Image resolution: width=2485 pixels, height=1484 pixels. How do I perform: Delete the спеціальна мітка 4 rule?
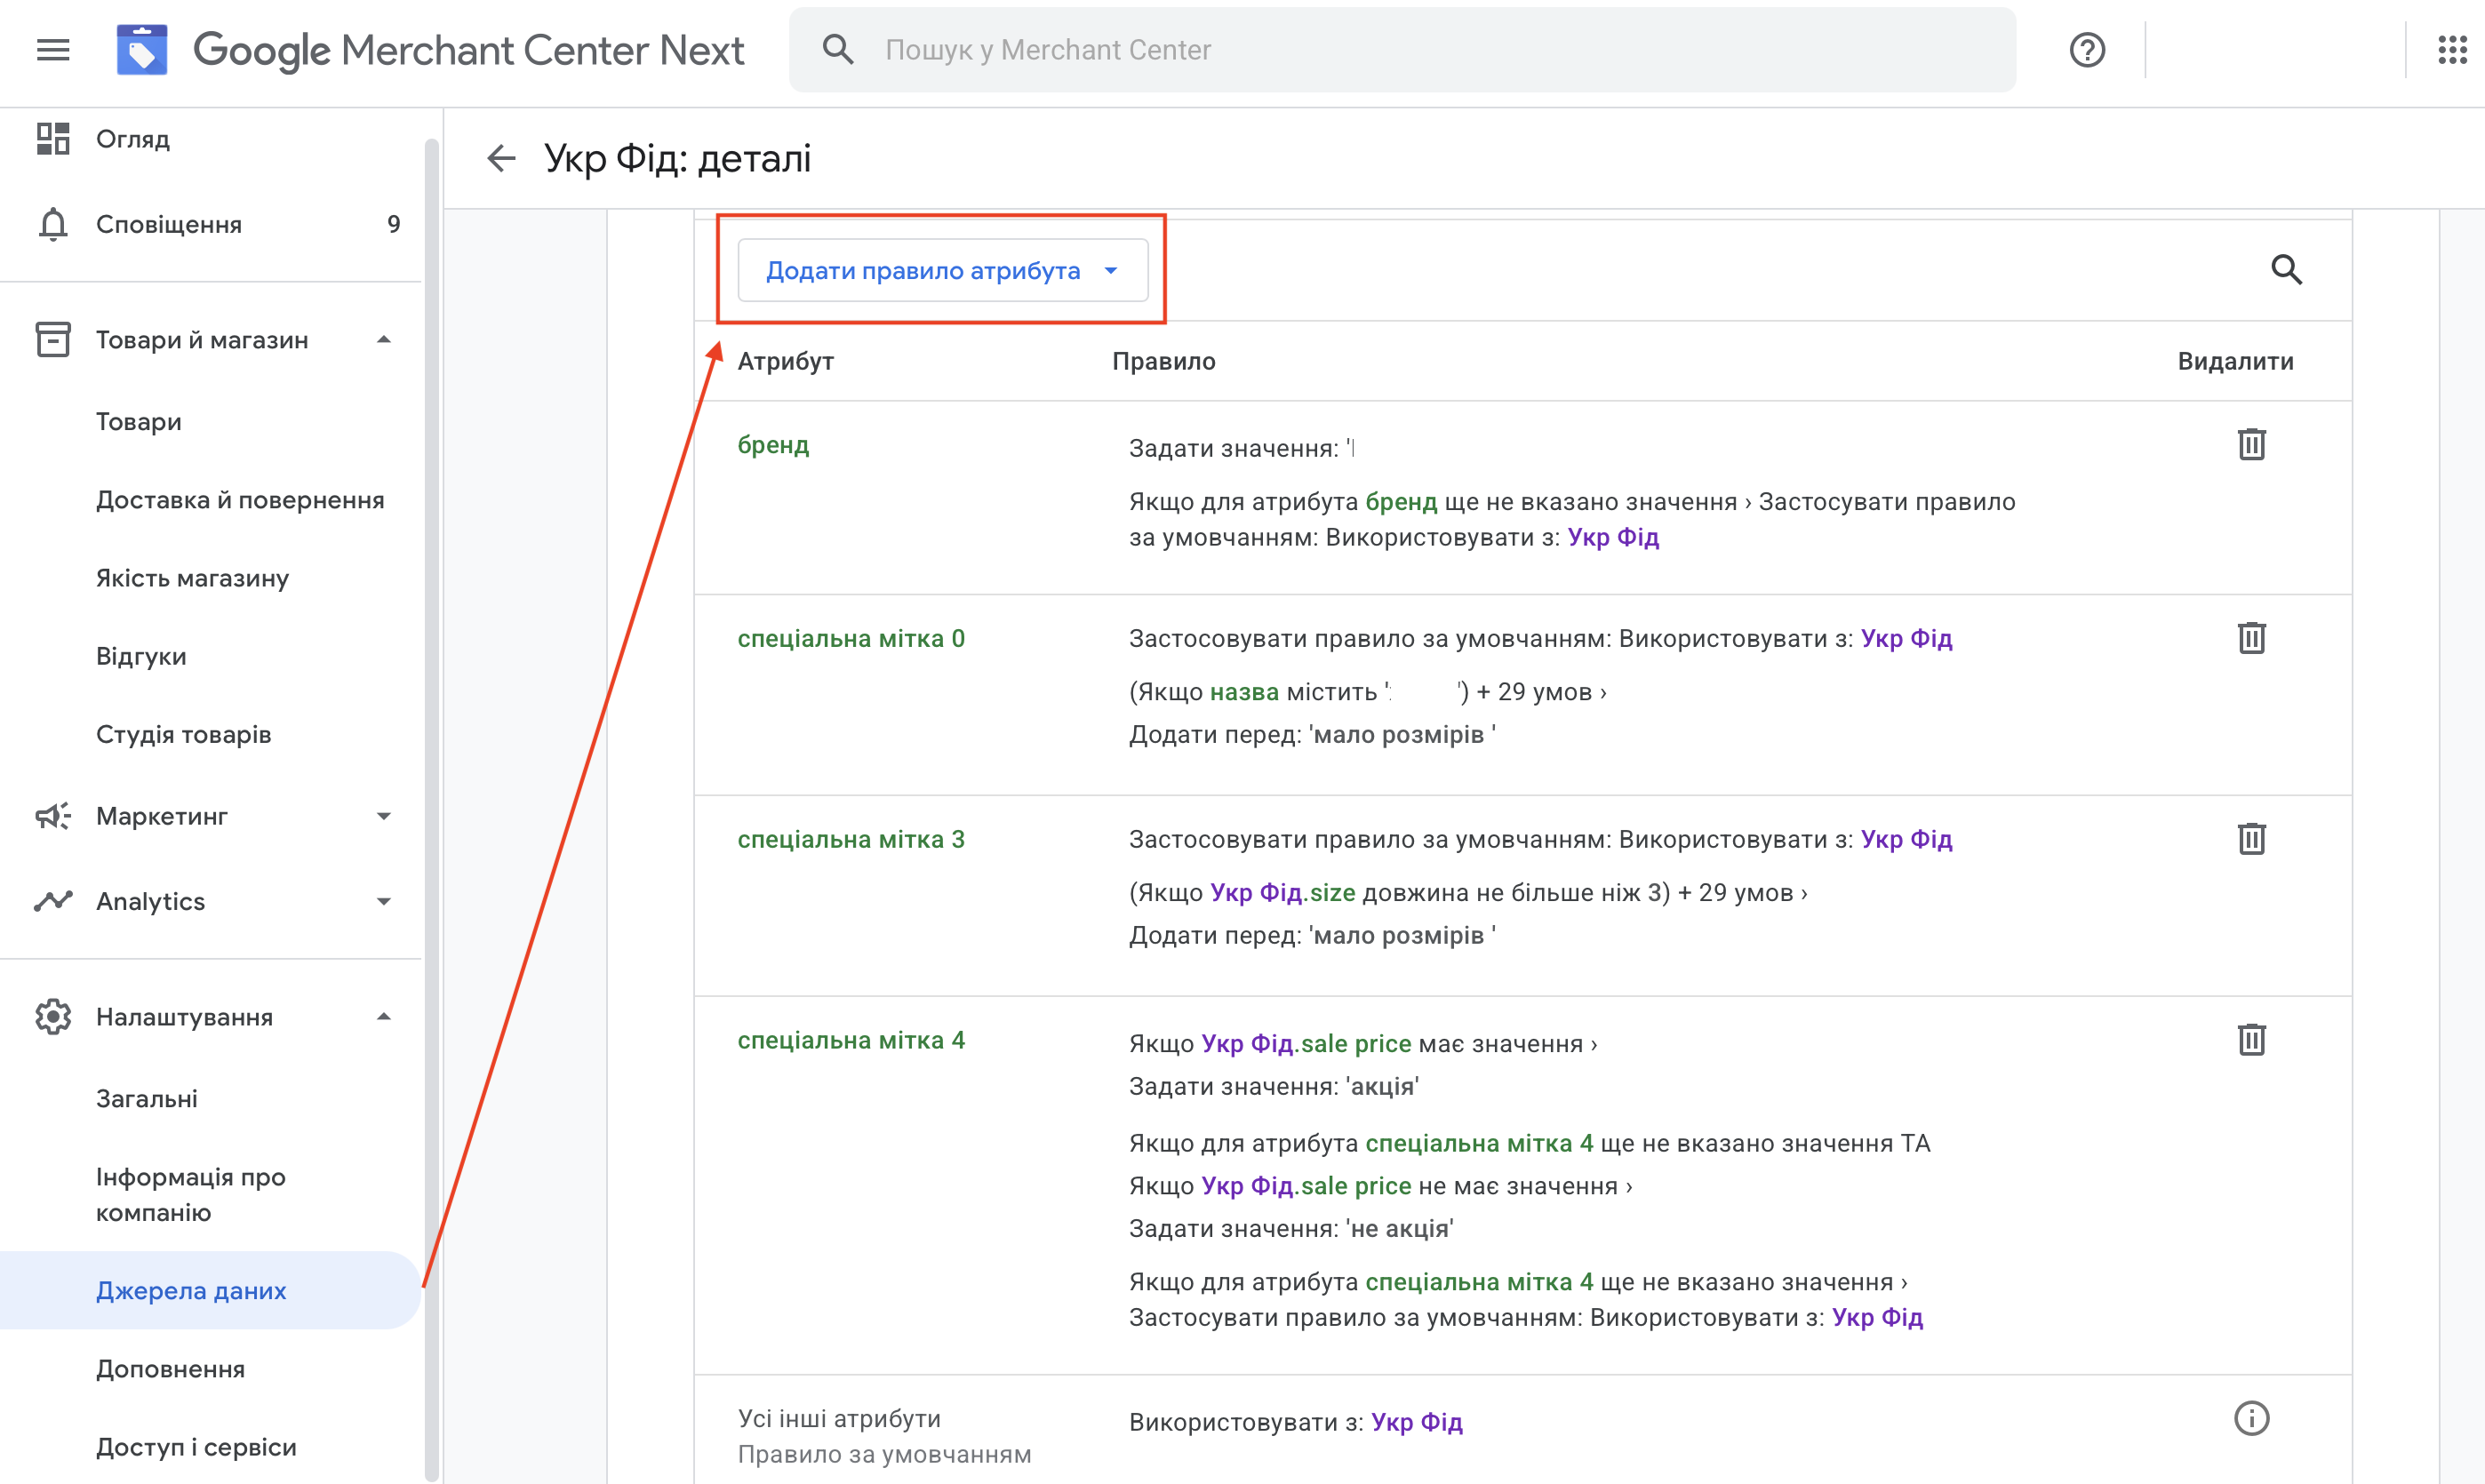click(x=2251, y=1040)
